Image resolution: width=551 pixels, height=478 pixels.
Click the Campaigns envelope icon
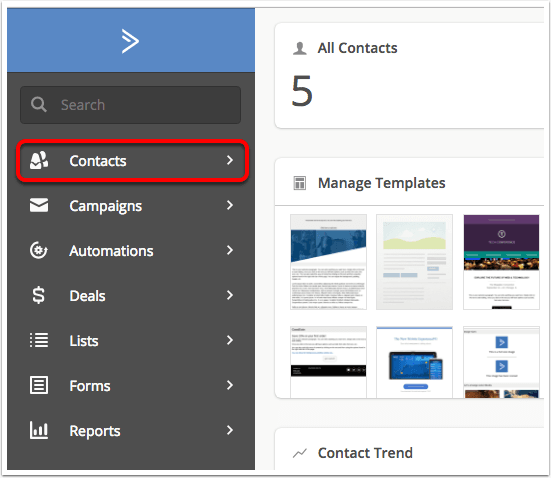(x=39, y=205)
